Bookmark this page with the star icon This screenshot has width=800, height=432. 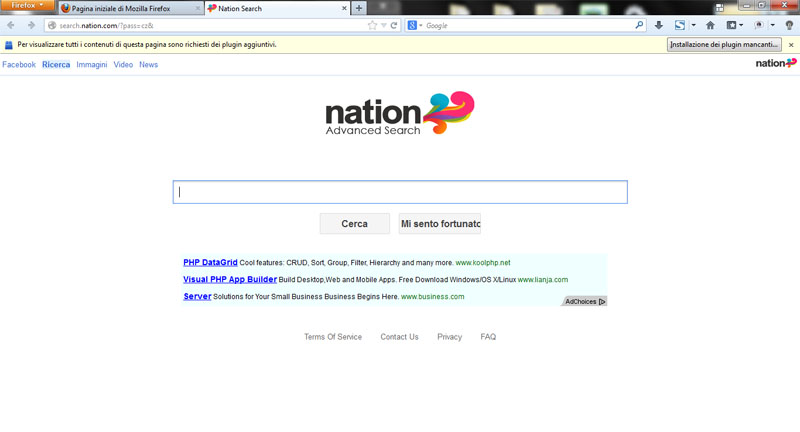point(372,25)
